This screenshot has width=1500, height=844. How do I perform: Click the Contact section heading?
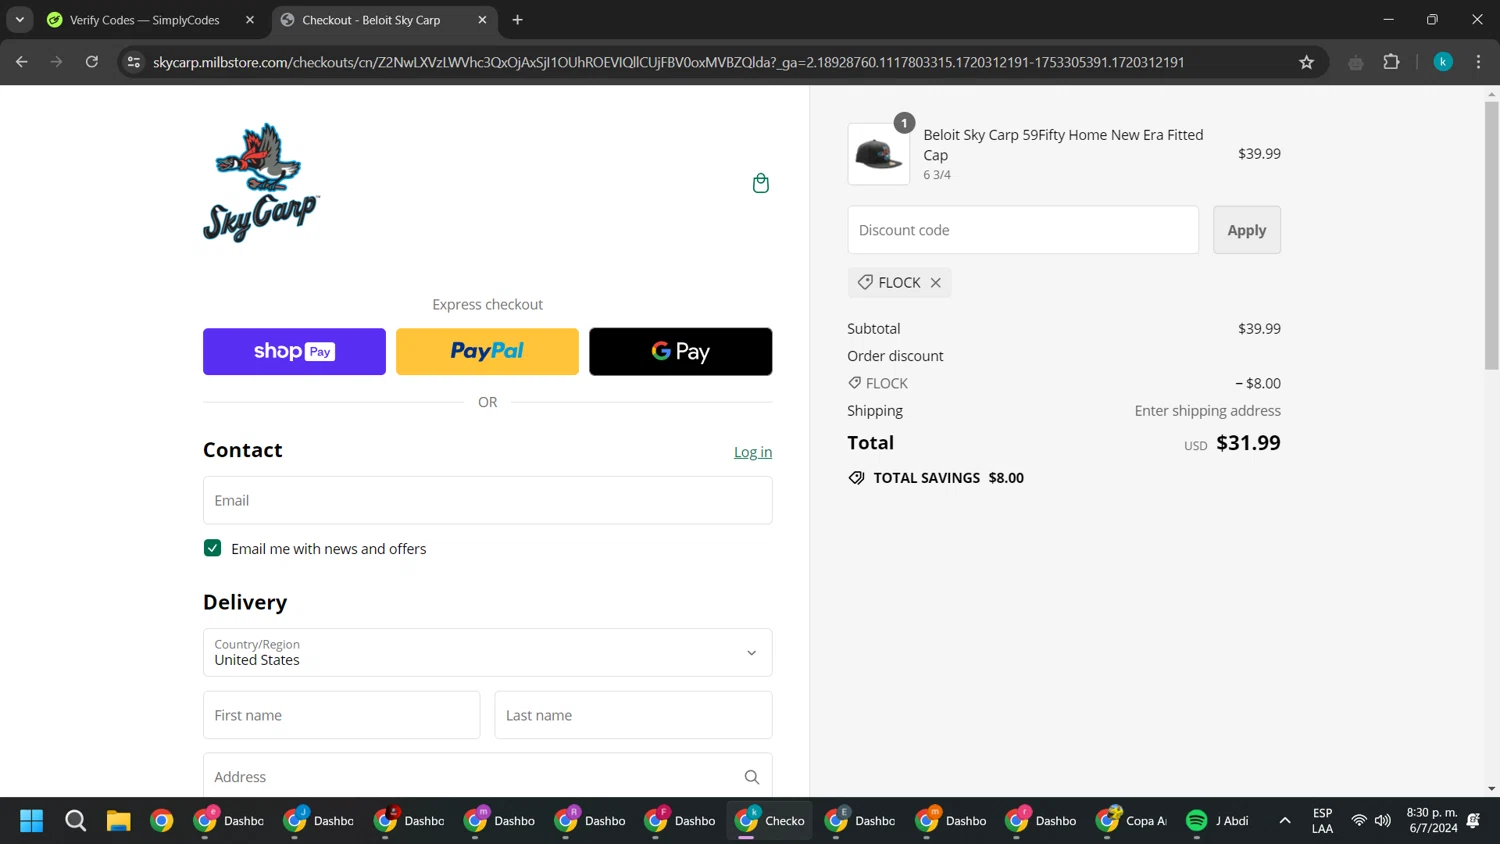pos(243,450)
